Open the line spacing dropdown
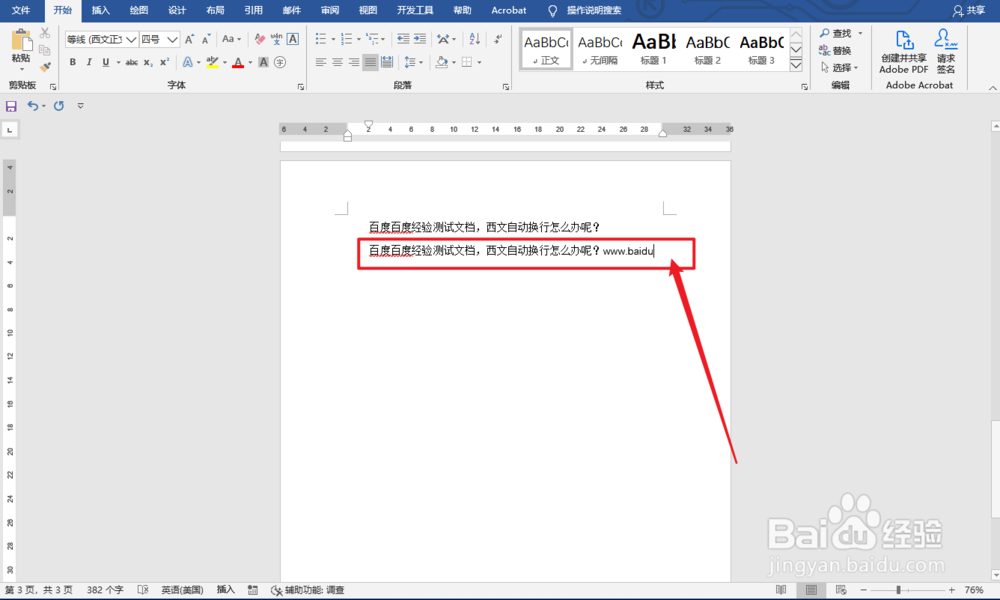 (x=414, y=62)
